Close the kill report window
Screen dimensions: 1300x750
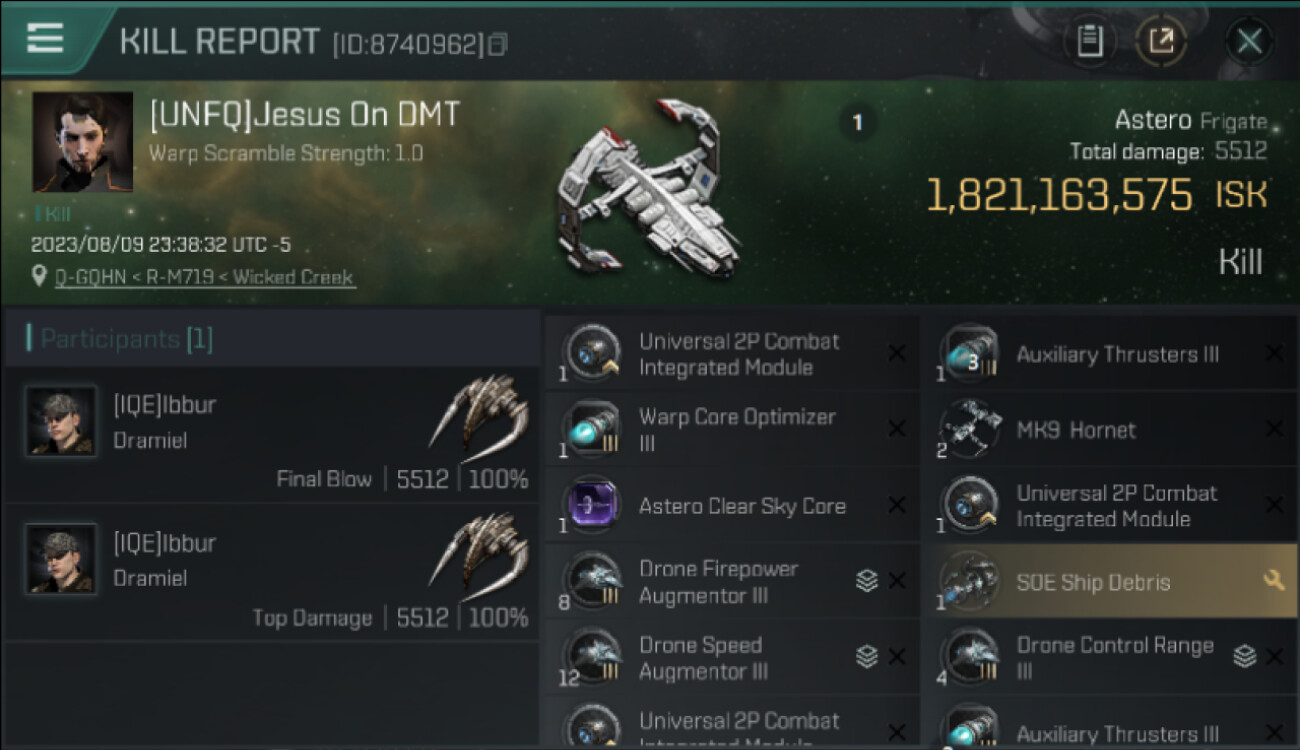[x=1249, y=41]
